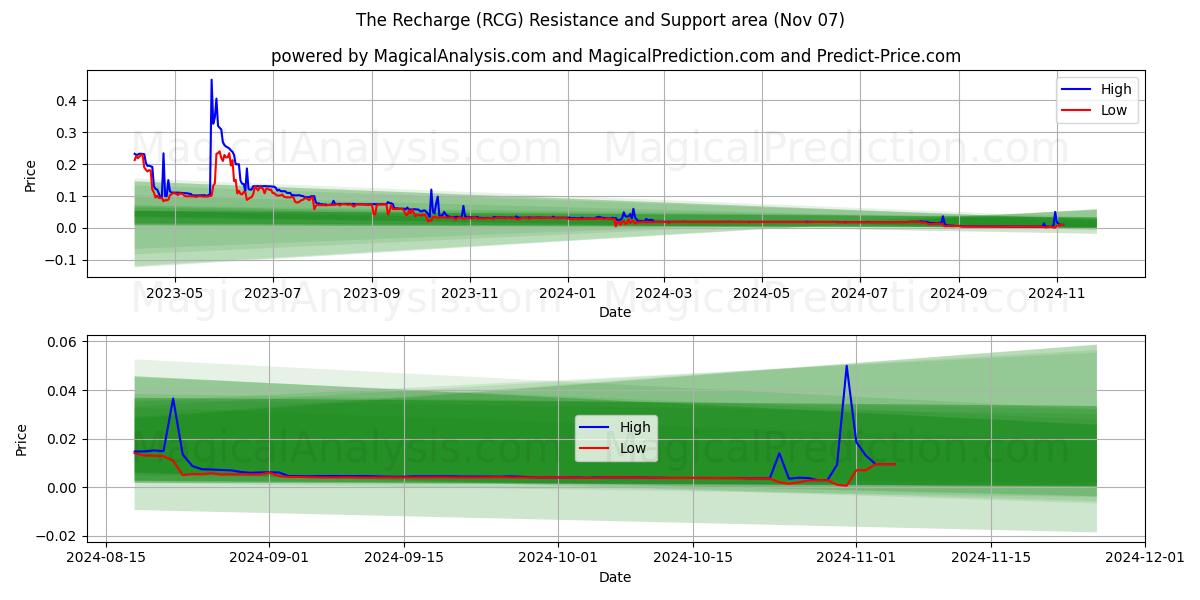Click the '2024-03' tick label

coord(664,293)
